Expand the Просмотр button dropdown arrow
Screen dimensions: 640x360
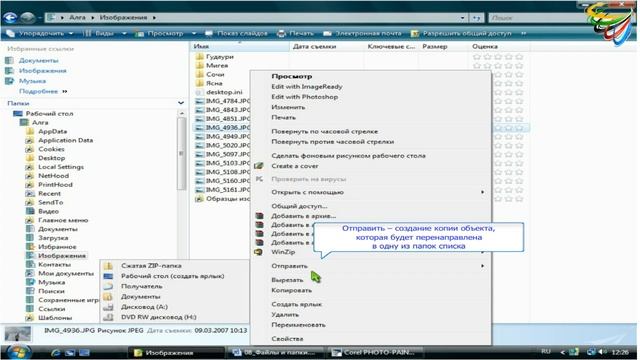pyautogui.click(x=194, y=33)
